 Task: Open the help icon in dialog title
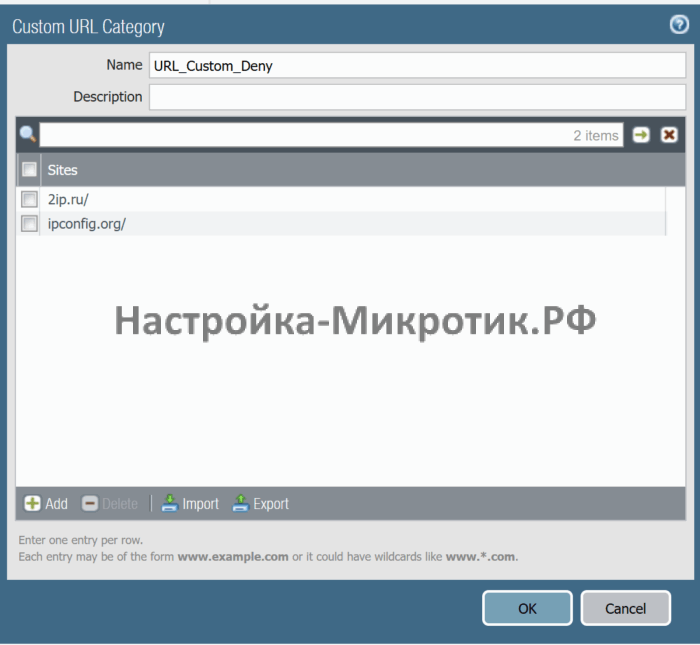pyautogui.click(x=679, y=24)
